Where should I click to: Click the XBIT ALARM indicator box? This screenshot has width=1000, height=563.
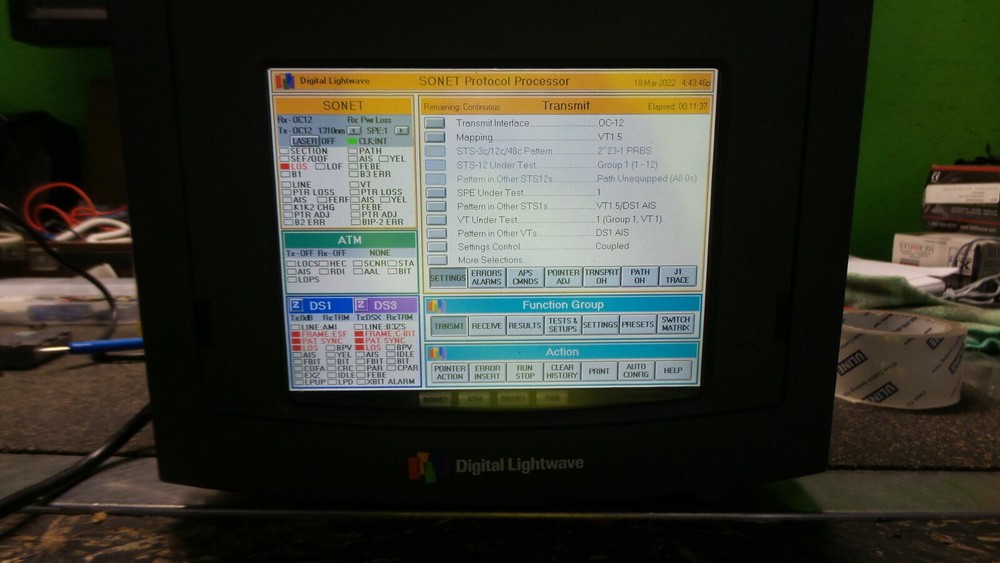[362, 382]
